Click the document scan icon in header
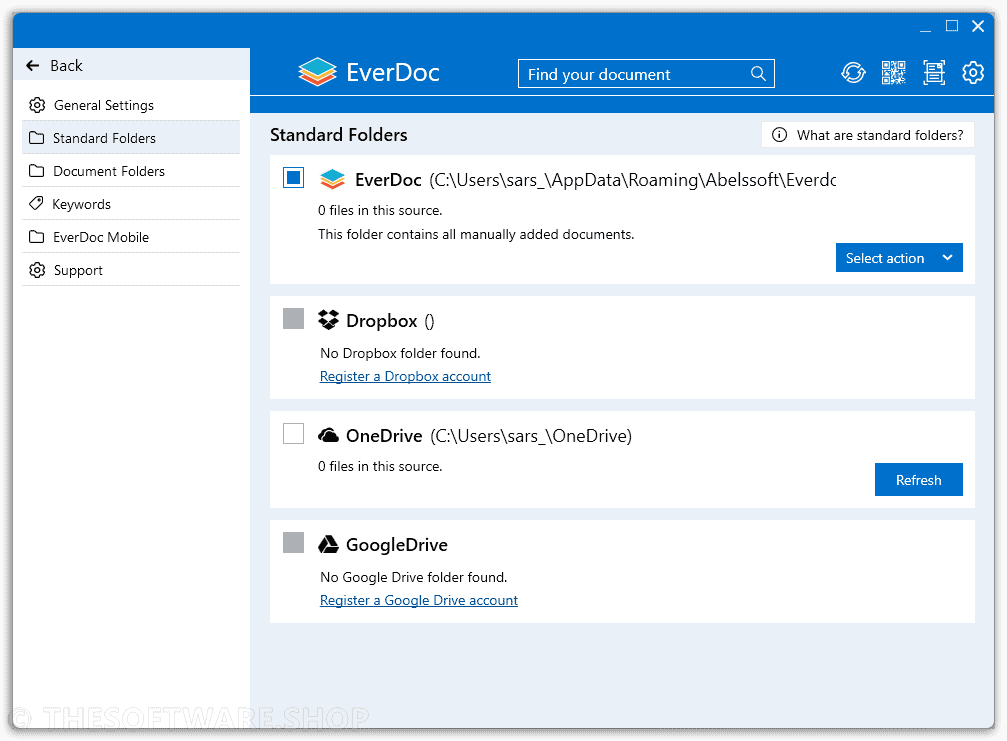This screenshot has width=1007, height=741. [934, 73]
